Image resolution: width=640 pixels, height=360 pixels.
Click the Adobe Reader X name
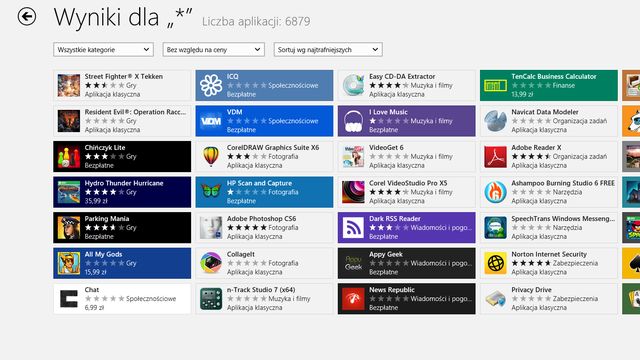536,147
